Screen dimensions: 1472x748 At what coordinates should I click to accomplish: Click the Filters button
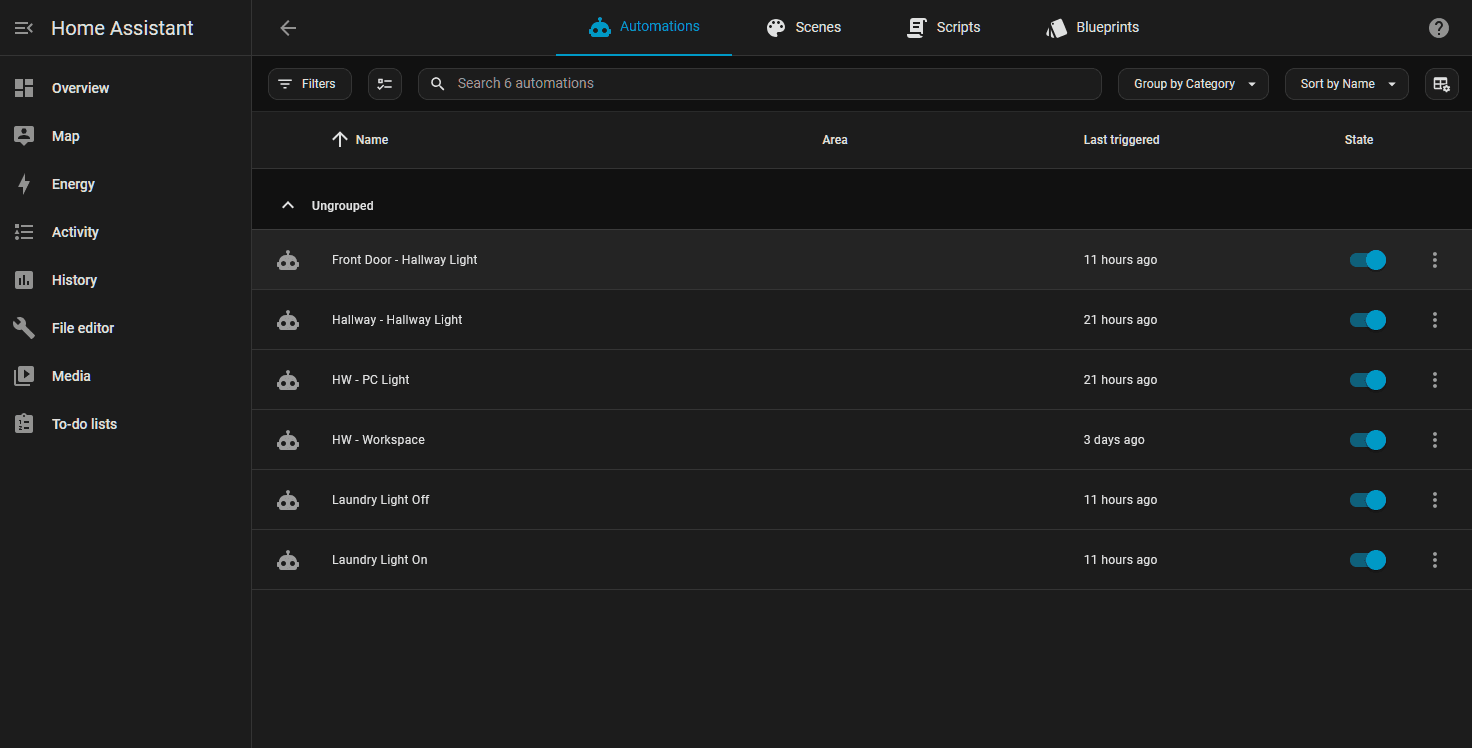pyautogui.click(x=309, y=84)
